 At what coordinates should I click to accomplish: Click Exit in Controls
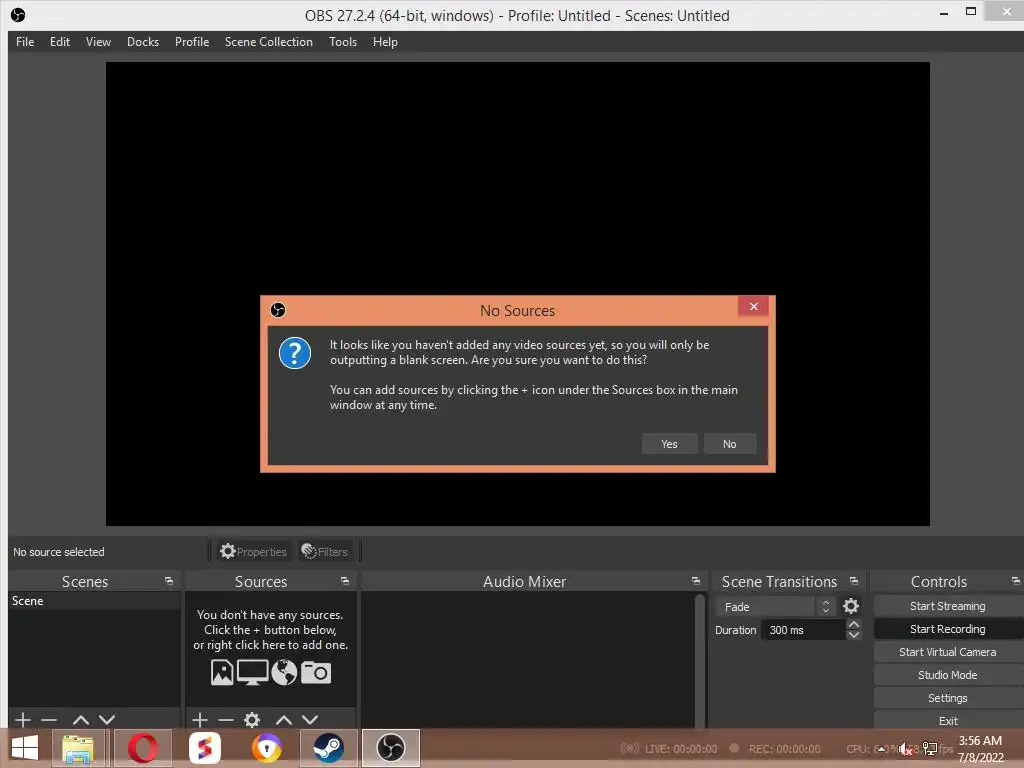pos(948,720)
